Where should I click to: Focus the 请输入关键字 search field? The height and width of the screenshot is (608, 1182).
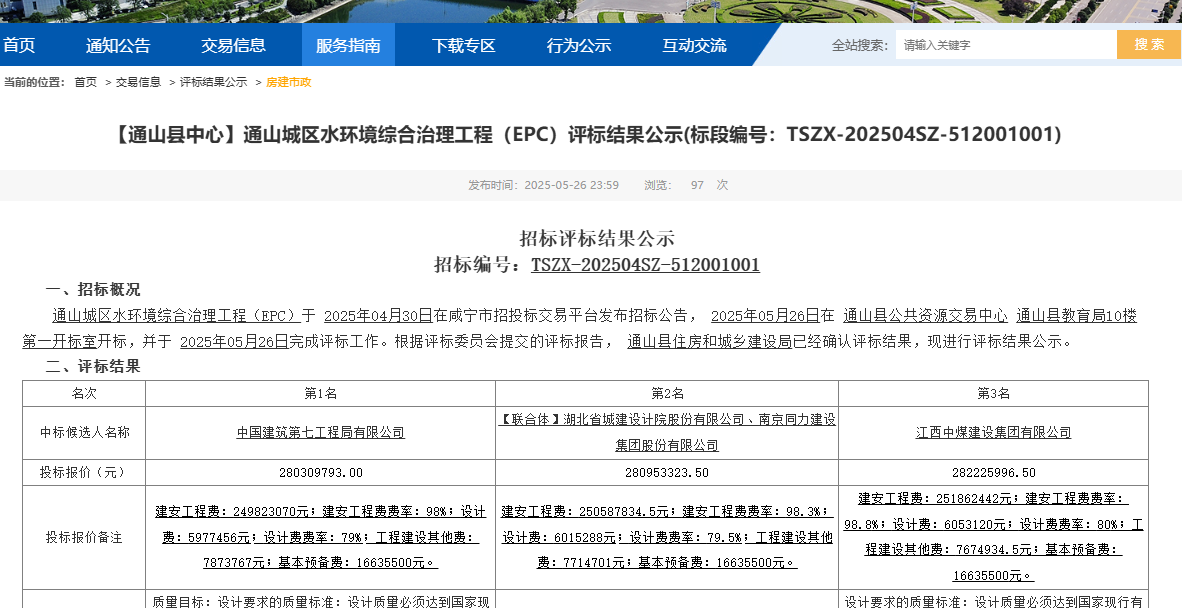tap(1006, 45)
